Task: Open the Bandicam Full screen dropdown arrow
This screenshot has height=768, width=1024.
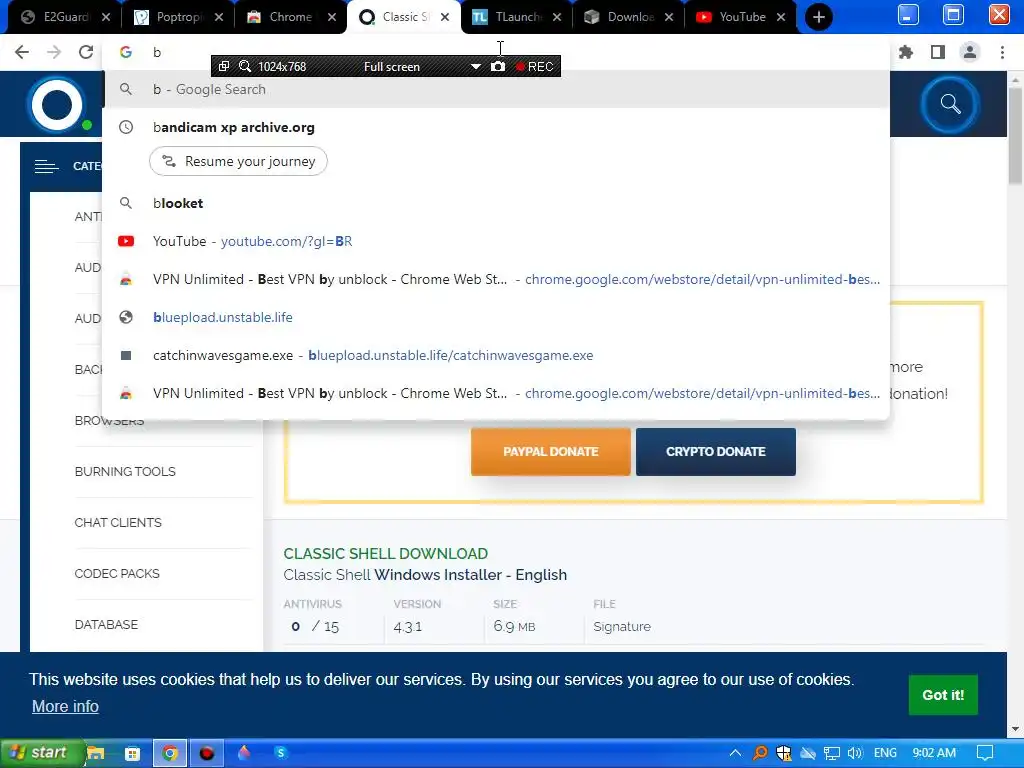Action: point(475,67)
